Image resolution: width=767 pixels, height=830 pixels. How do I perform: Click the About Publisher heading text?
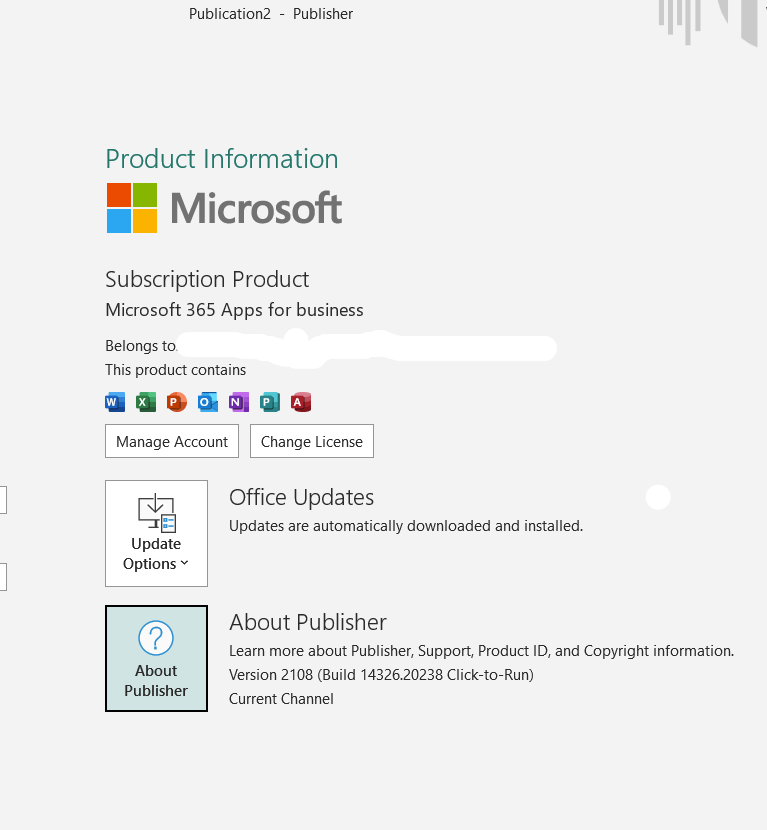(308, 622)
